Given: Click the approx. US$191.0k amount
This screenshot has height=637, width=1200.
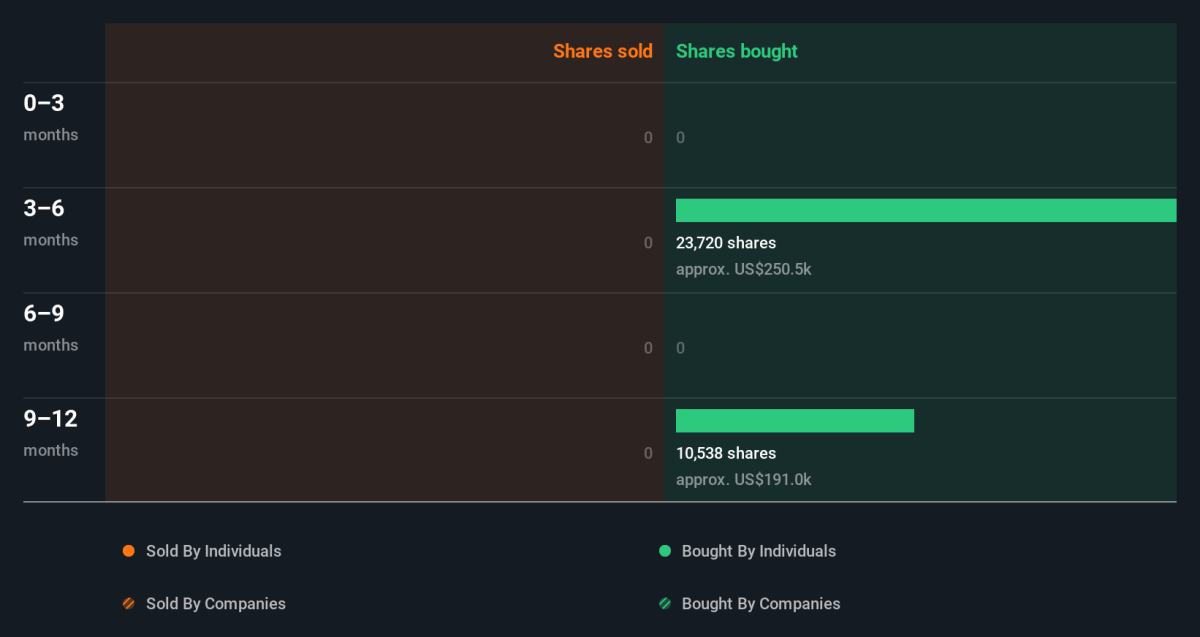Looking at the screenshot, I should 743,480.
